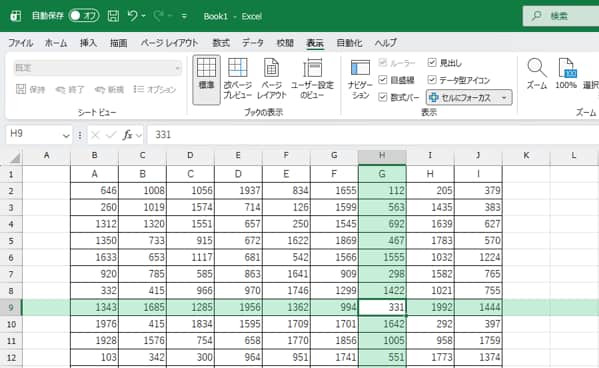The height and width of the screenshot is (368, 599).
Task: Switch to the ヘルプ tab
Action: 385,43
